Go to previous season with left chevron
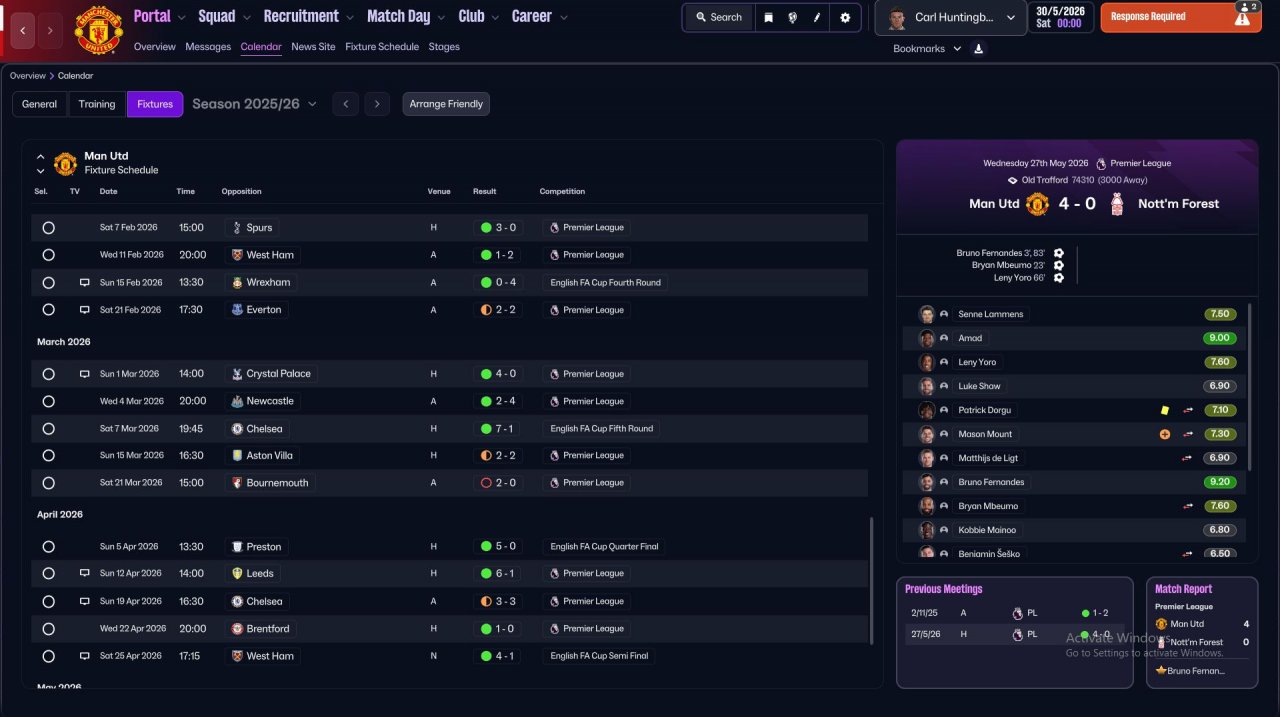 [345, 104]
